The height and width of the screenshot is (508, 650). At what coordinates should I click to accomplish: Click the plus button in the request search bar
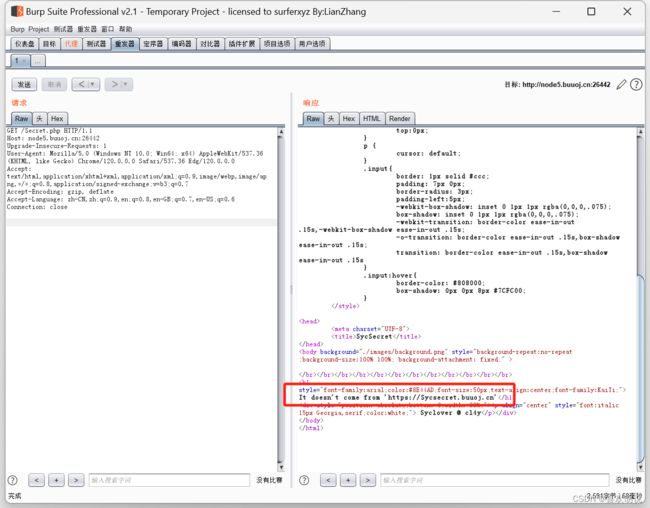(56, 480)
